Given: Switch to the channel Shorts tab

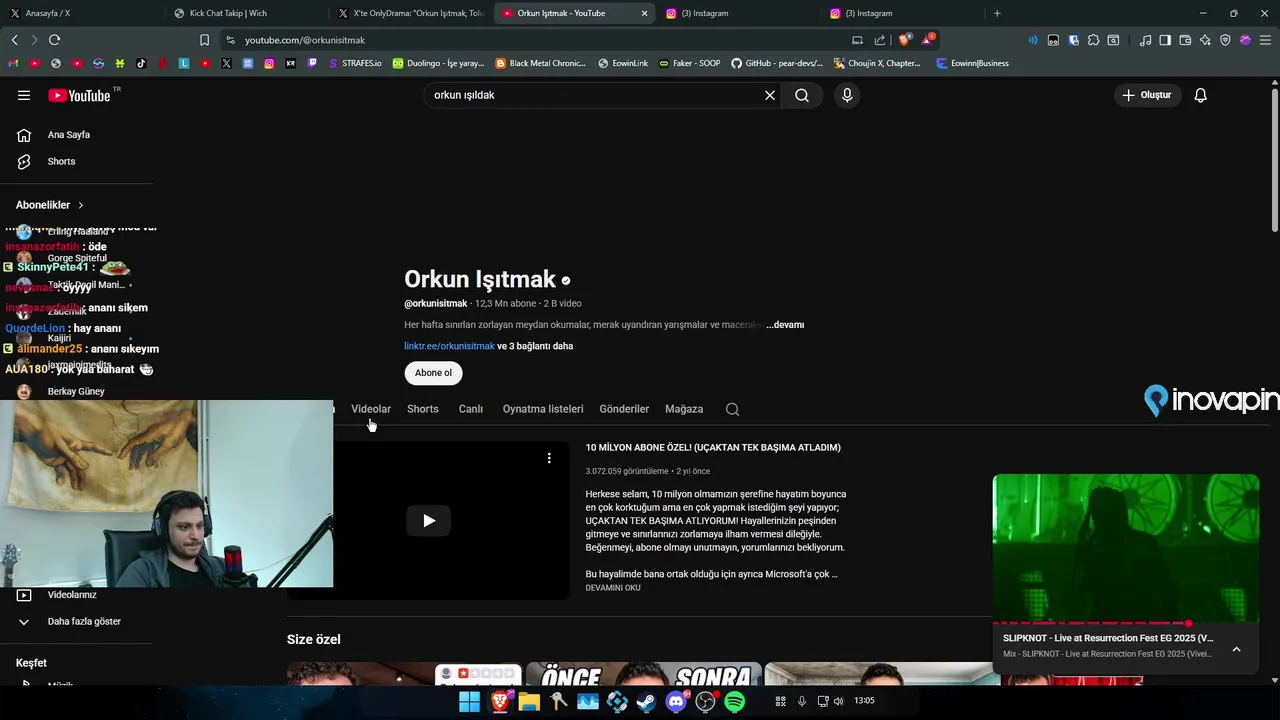Looking at the screenshot, I should pyautogui.click(x=423, y=409).
